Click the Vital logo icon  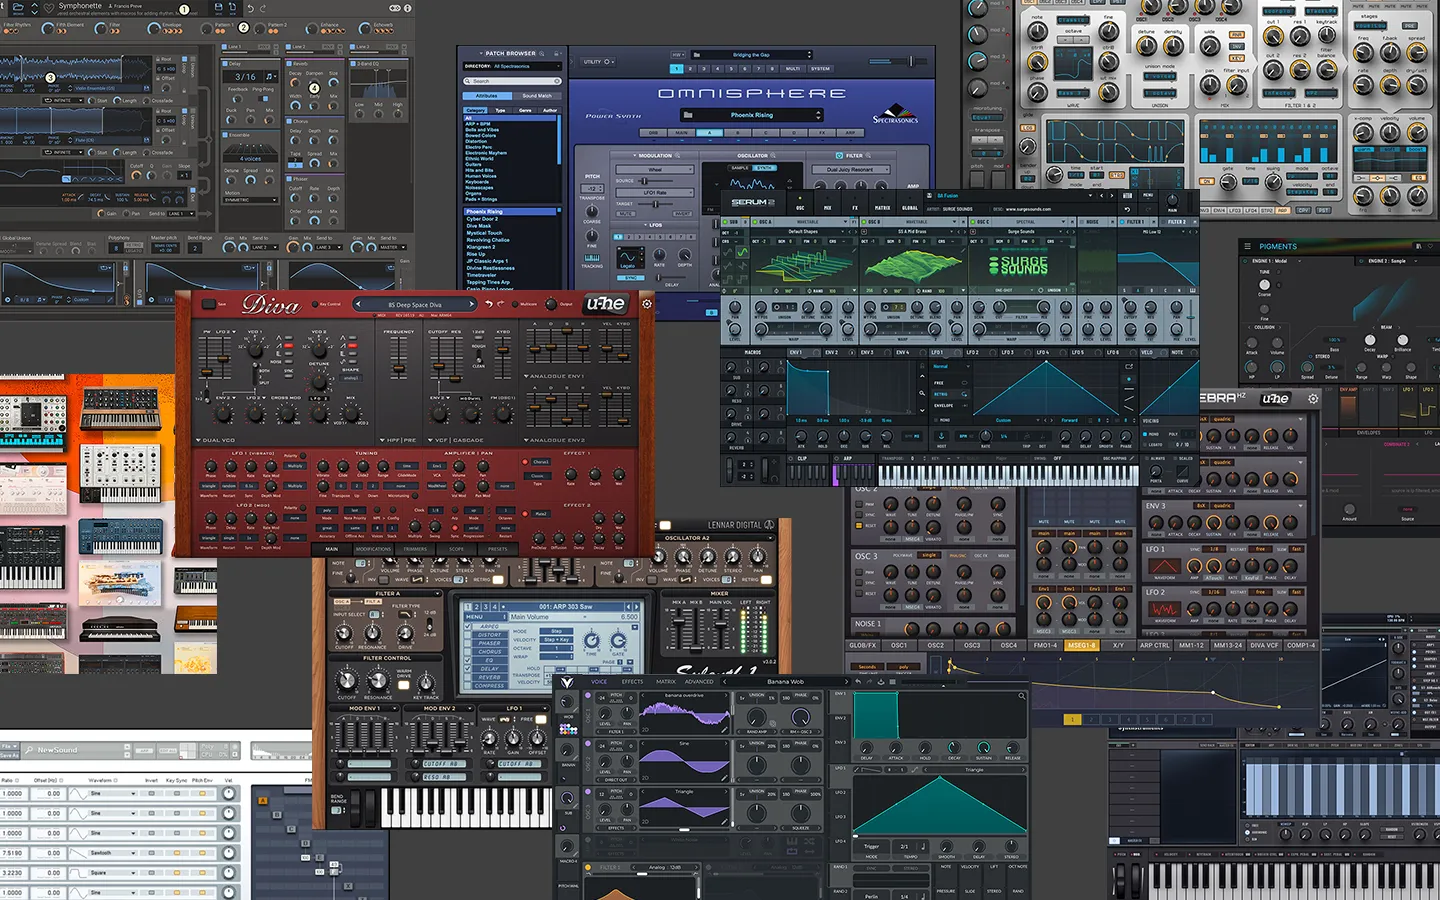[x=567, y=682]
